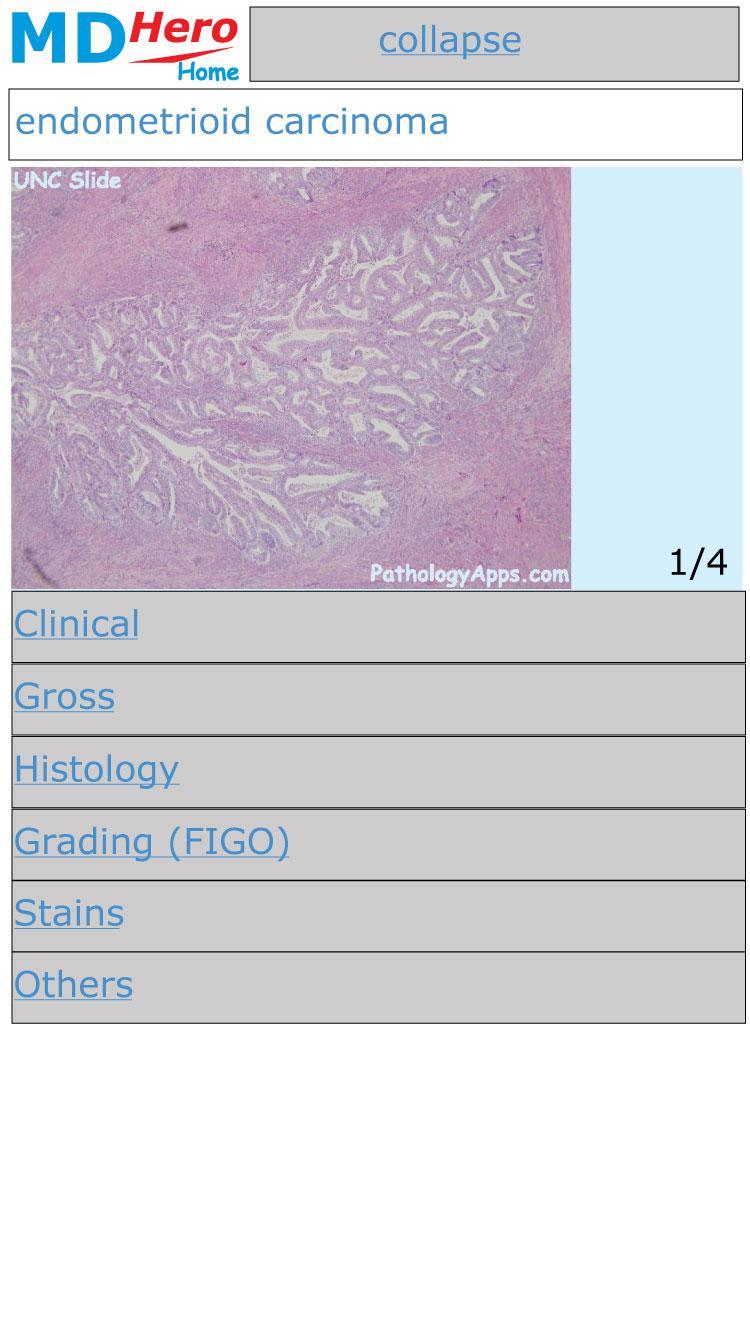The image size is (750, 1334).
Task: Open the Histology section
Action: pyautogui.click(x=96, y=770)
